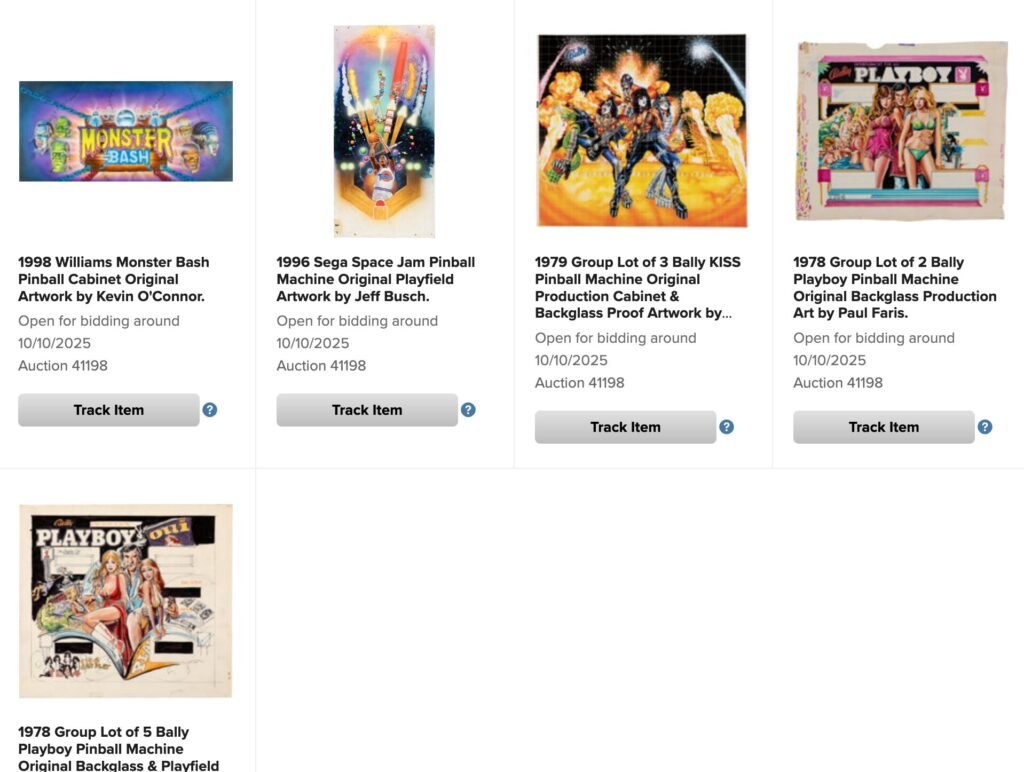View the KISS pinball artwork image
This screenshot has width=1024, height=772.
[x=642, y=131]
